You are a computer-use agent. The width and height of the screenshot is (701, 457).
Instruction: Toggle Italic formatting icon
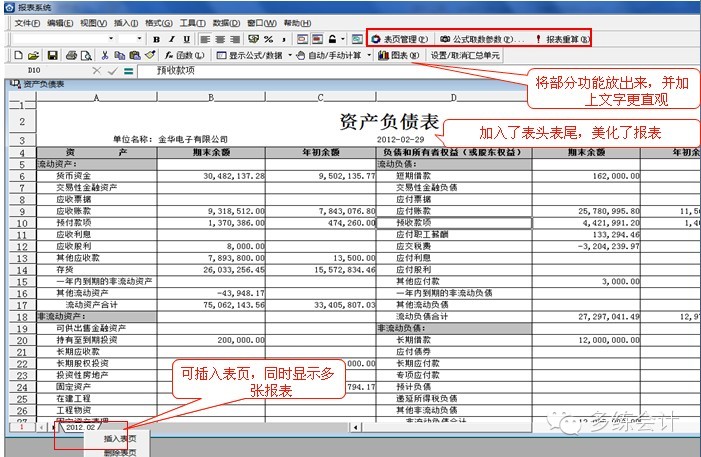[172, 39]
